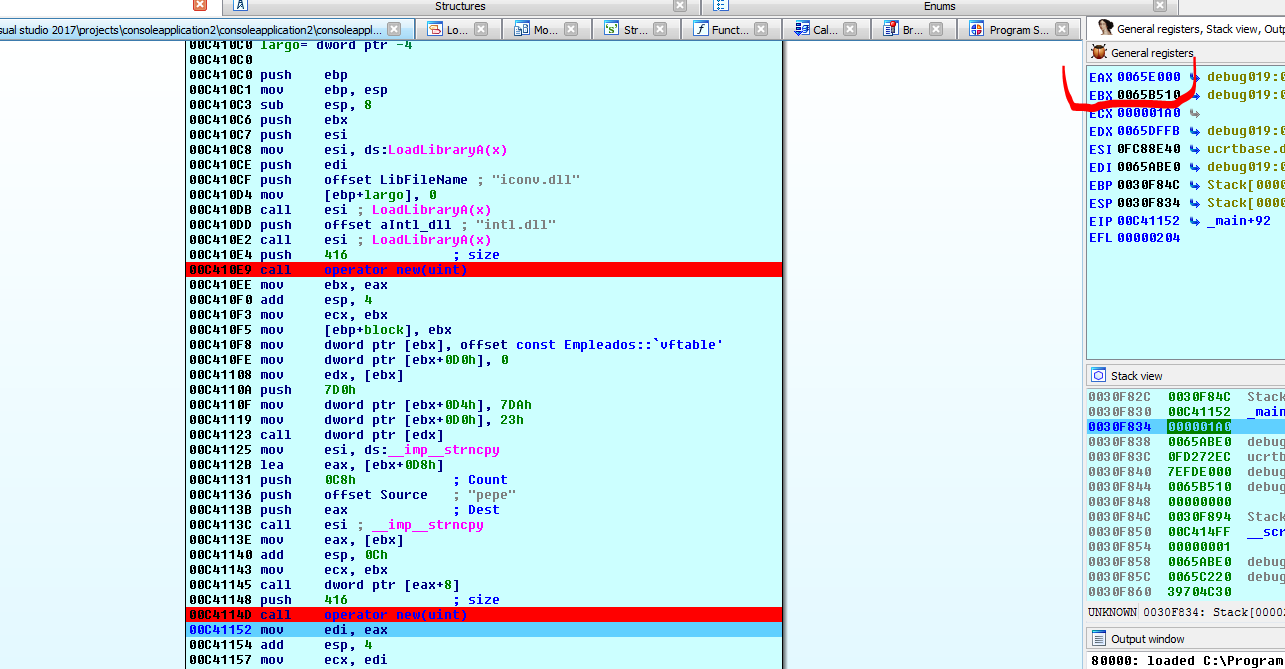Click the Stack view panel icon

point(1098,376)
